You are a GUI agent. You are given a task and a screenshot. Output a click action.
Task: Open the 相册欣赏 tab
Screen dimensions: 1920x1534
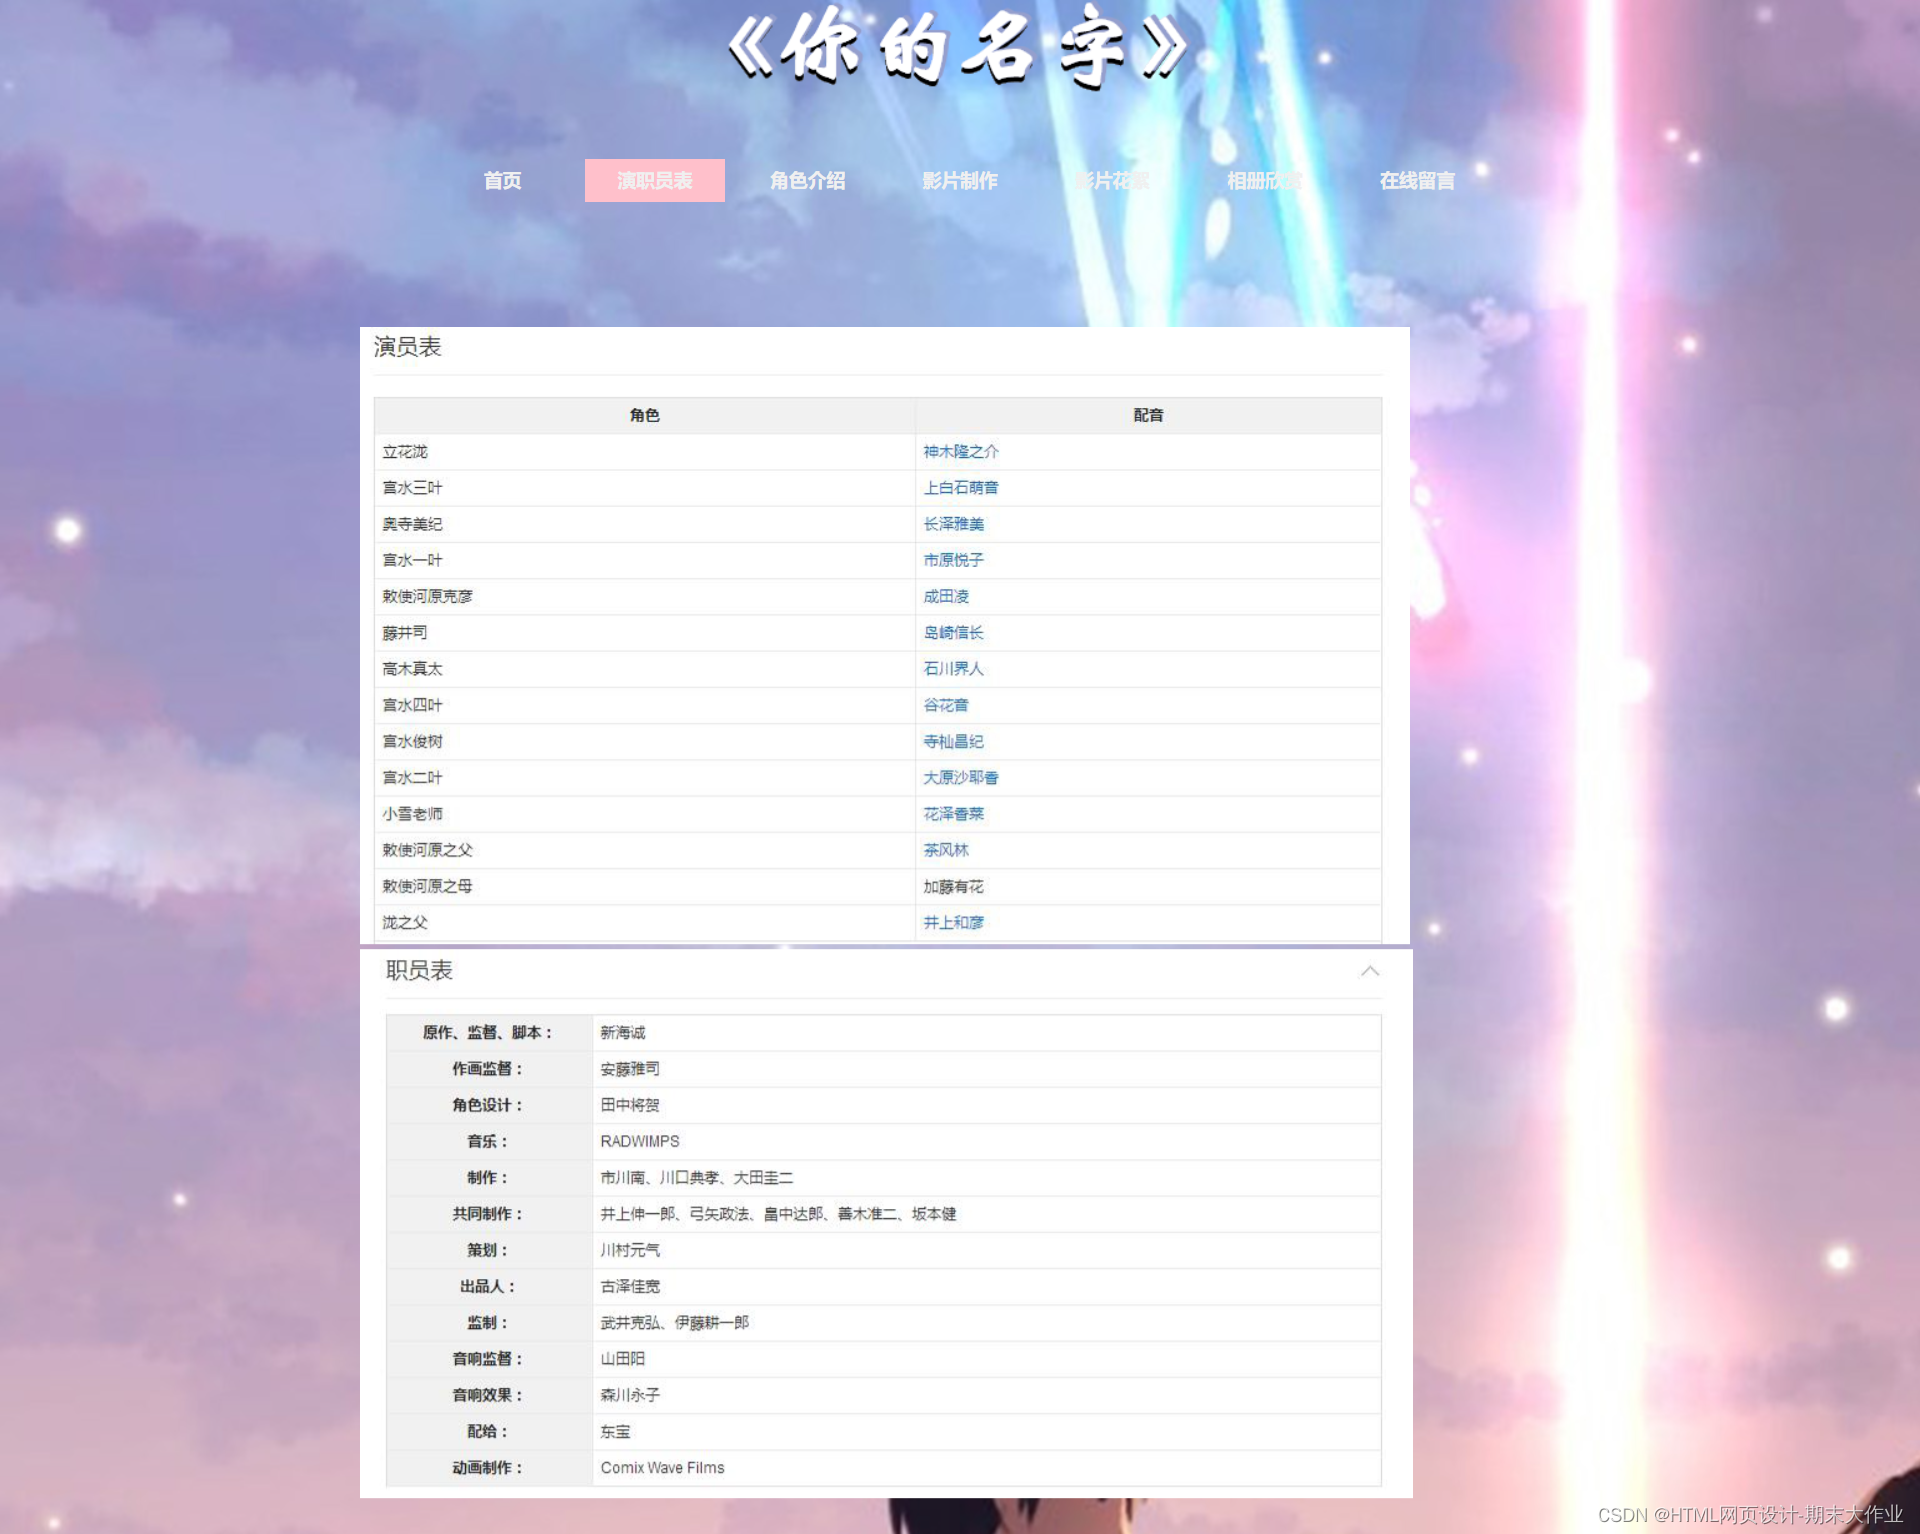tap(1265, 181)
